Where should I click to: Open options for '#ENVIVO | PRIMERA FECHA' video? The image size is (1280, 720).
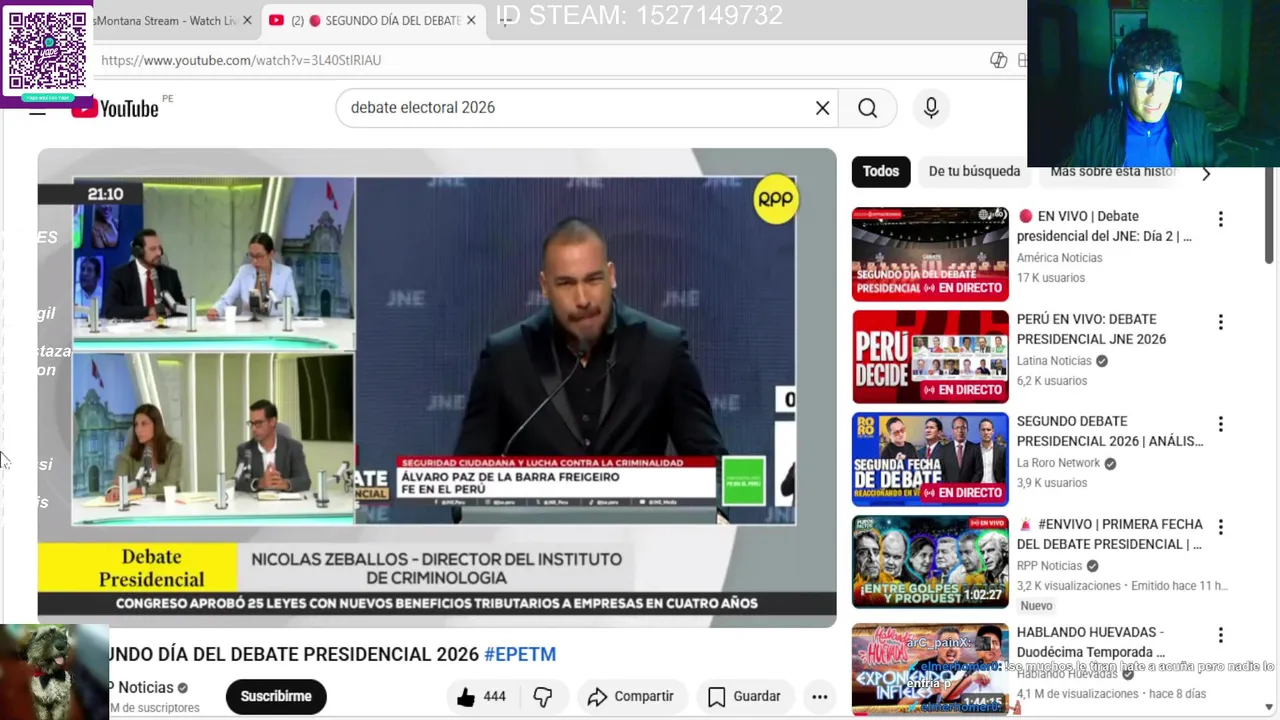point(1220,527)
